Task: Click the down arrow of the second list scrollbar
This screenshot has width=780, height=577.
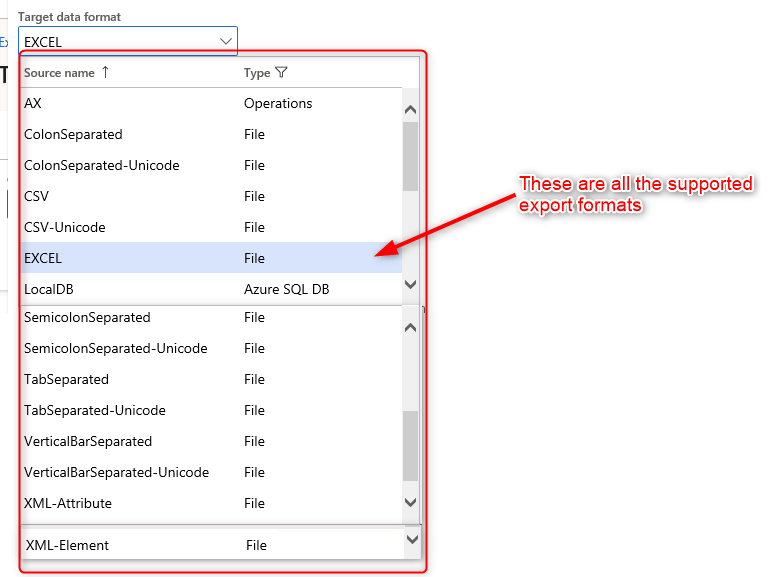Action: point(410,502)
